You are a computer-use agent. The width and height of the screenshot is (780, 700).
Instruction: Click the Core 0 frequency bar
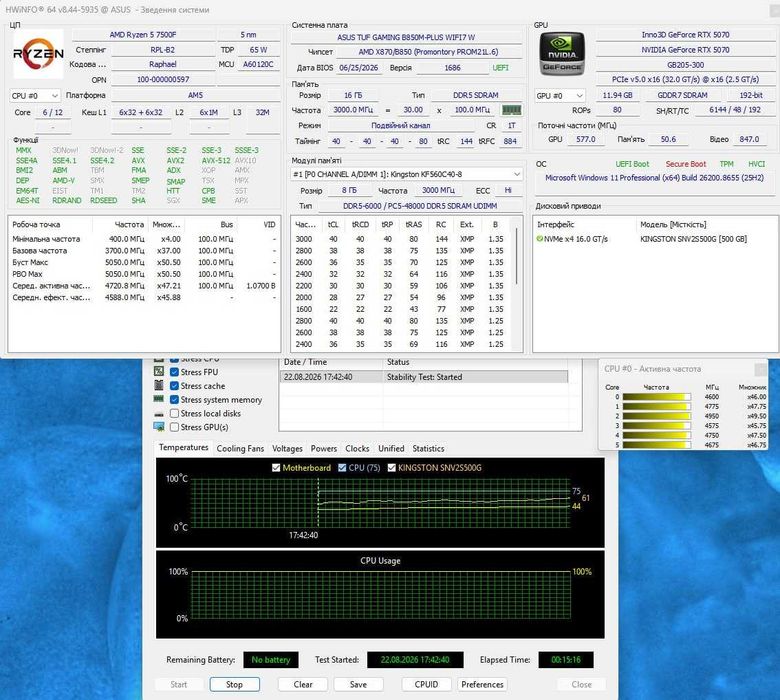pyautogui.click(x=657, y=397)
